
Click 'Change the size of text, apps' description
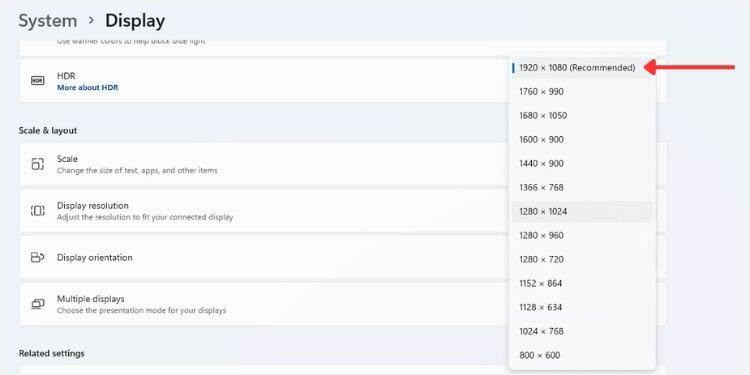(x=137, y=170)
